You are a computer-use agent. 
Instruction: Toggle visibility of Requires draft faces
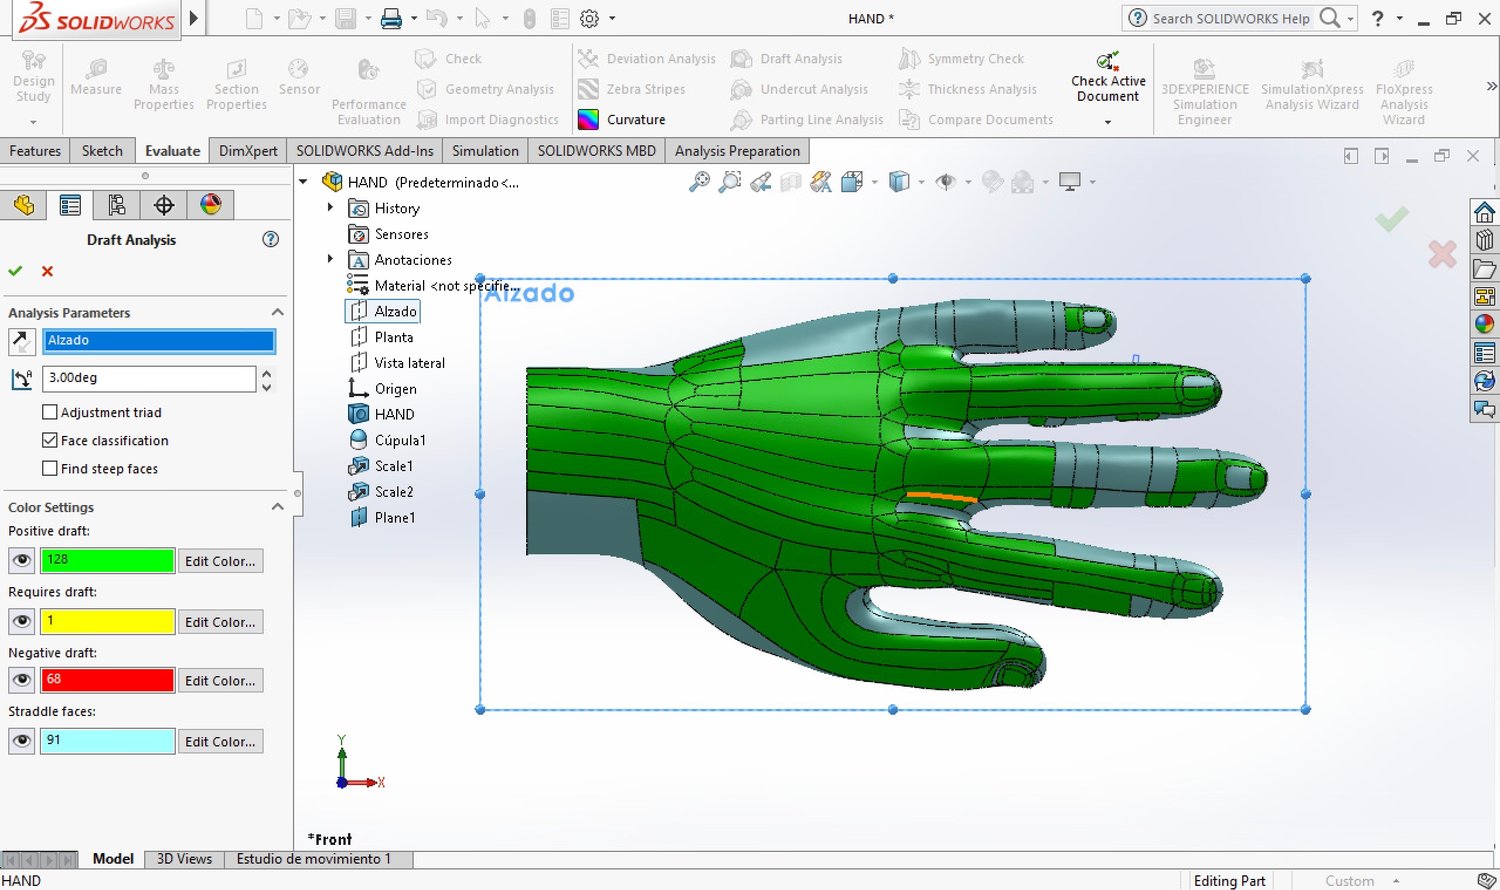click(22, 622)
